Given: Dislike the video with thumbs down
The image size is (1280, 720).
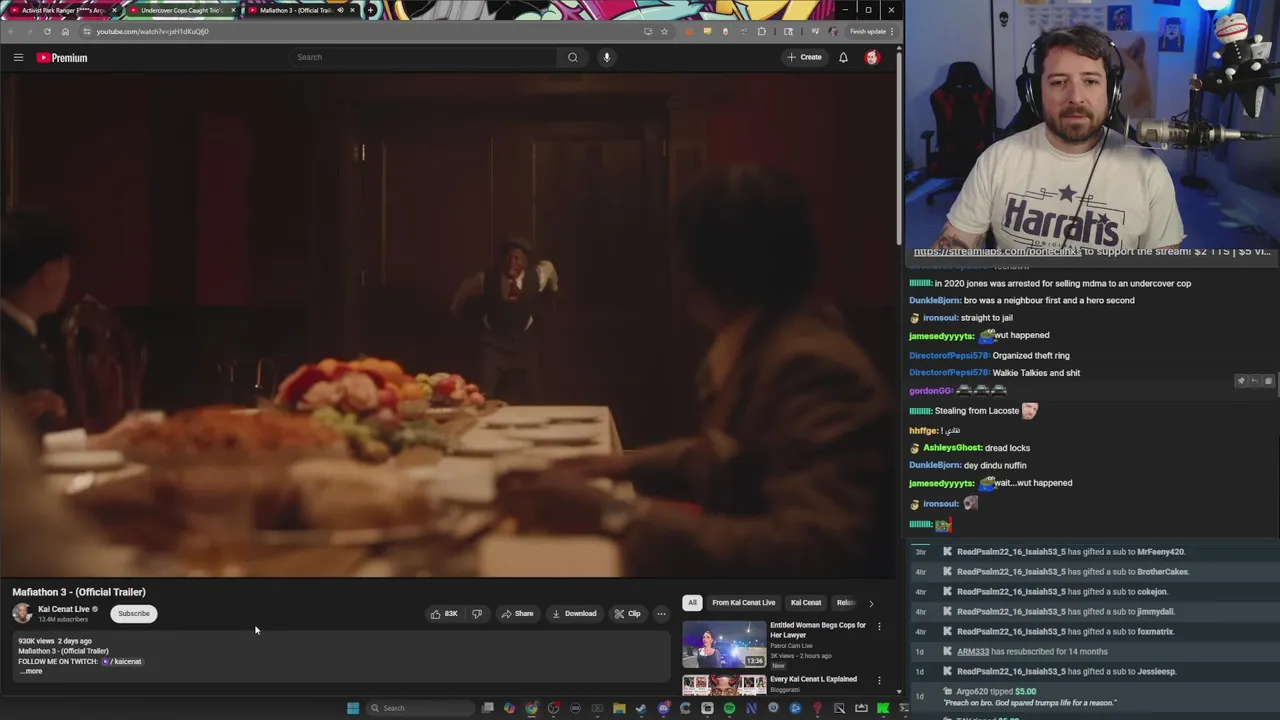Looking at the screenshot, I should tap(477, 614).
